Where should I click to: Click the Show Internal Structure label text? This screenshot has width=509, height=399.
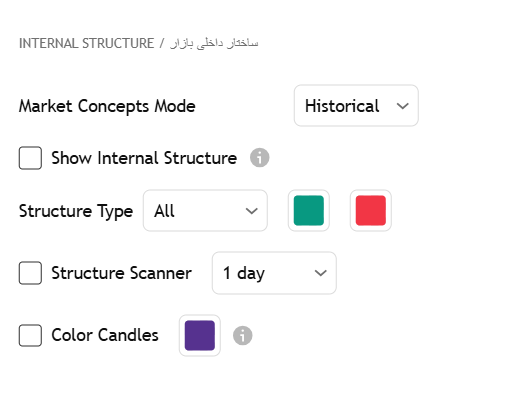tap(144, 158)
